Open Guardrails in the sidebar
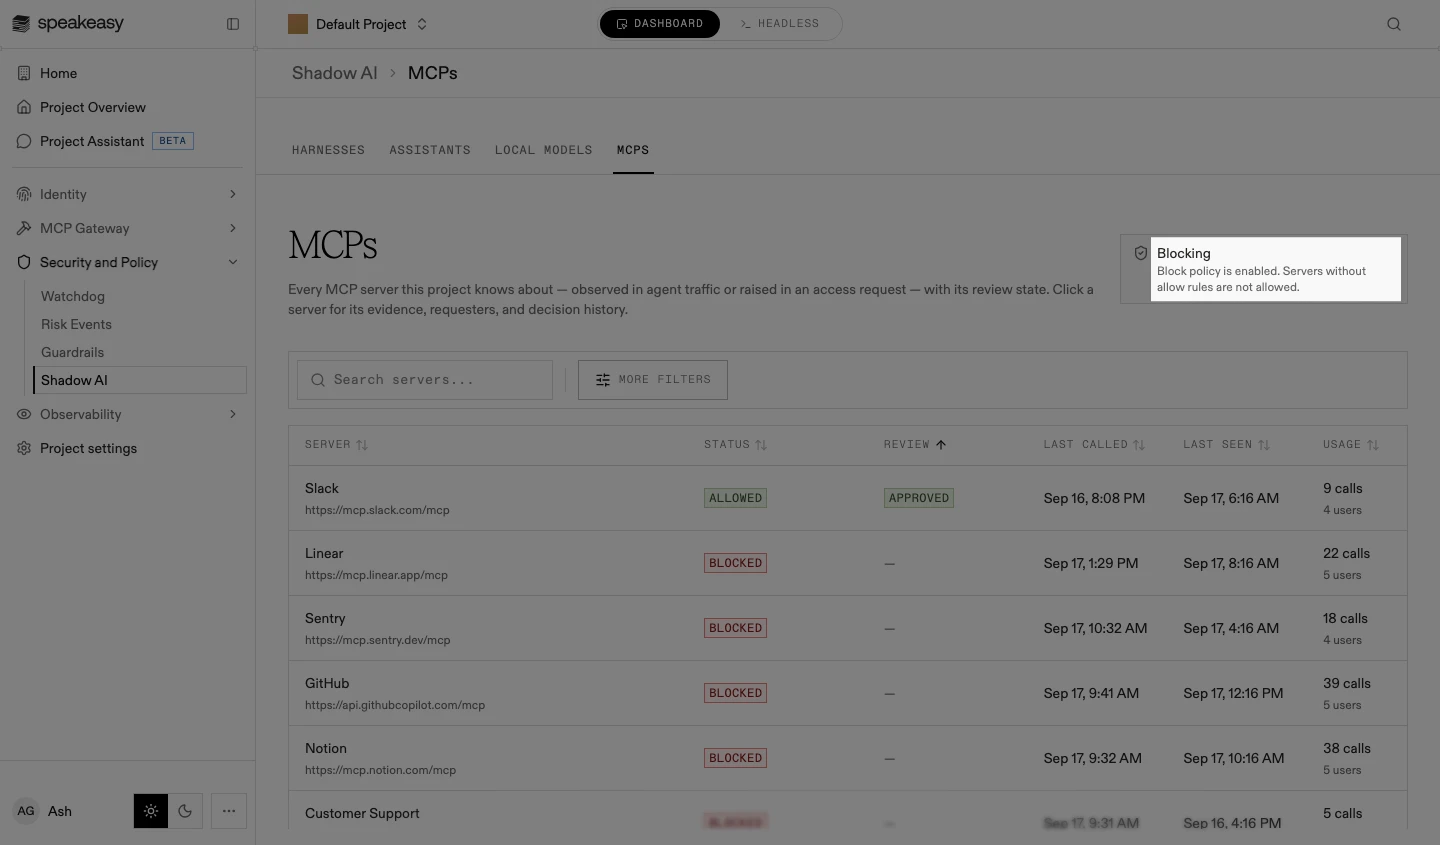This screenshot has width=1440, height=845. click(x=72, y=352)
